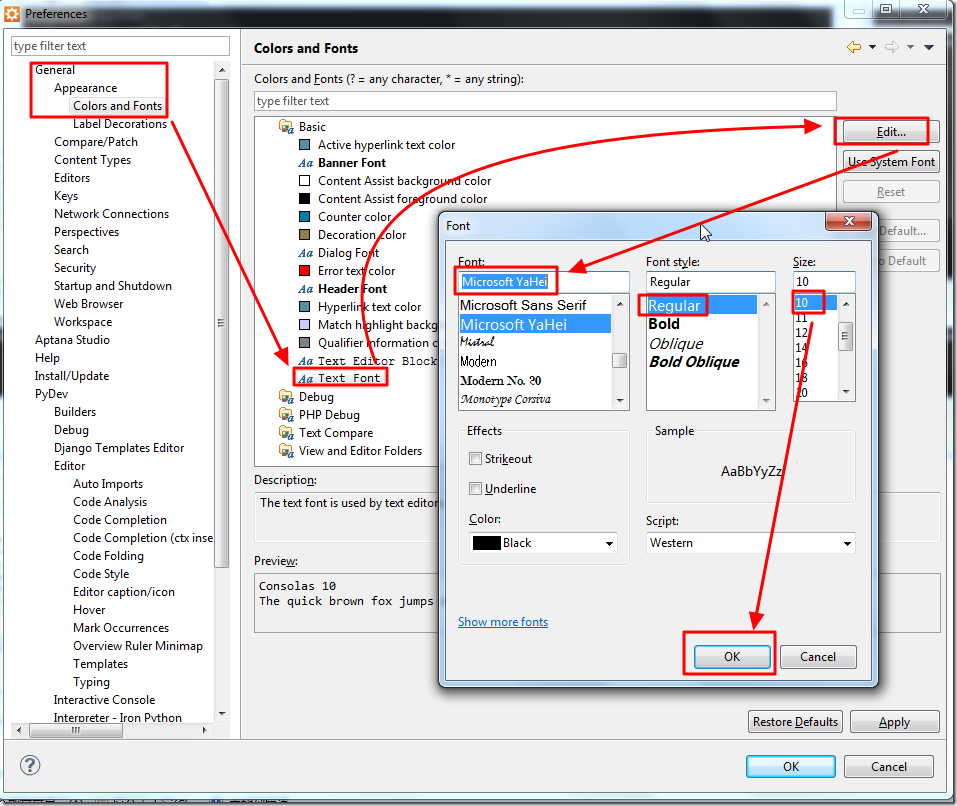The width and height of the screenshot is (957, 806).
Task: Select Network Connections in the tree
Action: [x=111, y=214]
